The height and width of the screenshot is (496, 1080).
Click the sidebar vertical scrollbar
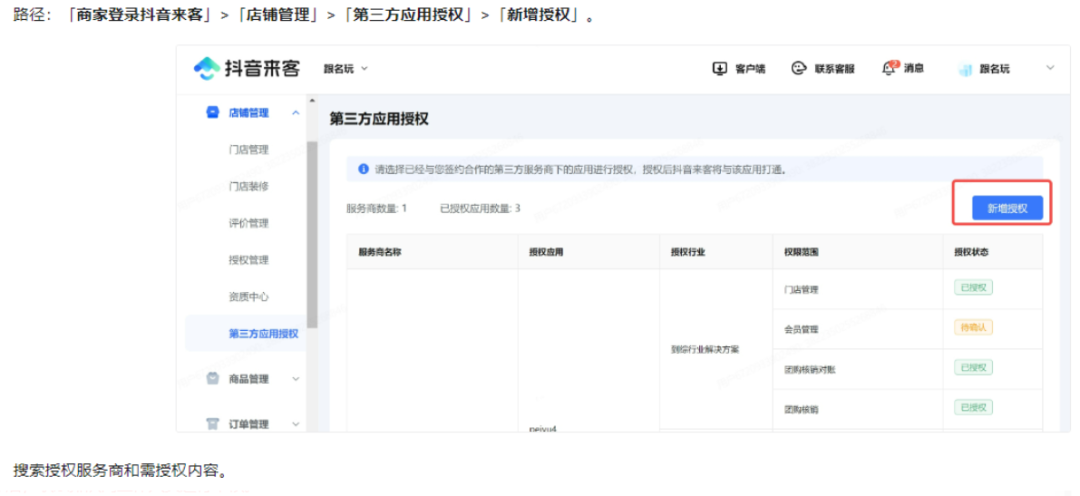313,230
